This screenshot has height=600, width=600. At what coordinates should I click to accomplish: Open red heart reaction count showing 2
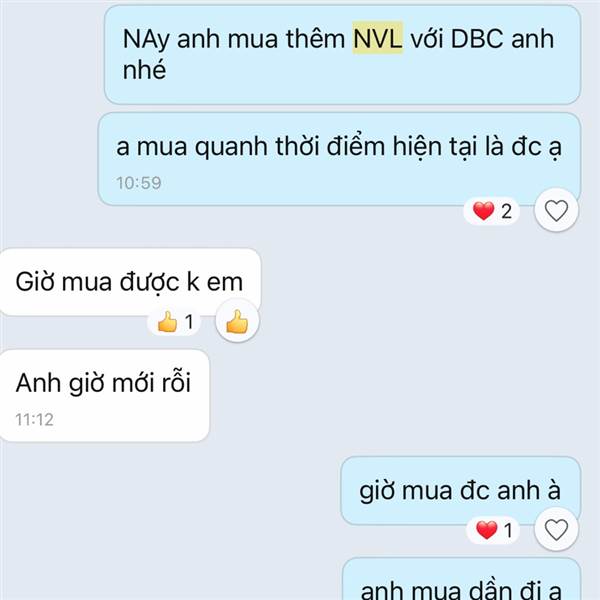coord(492,211)
